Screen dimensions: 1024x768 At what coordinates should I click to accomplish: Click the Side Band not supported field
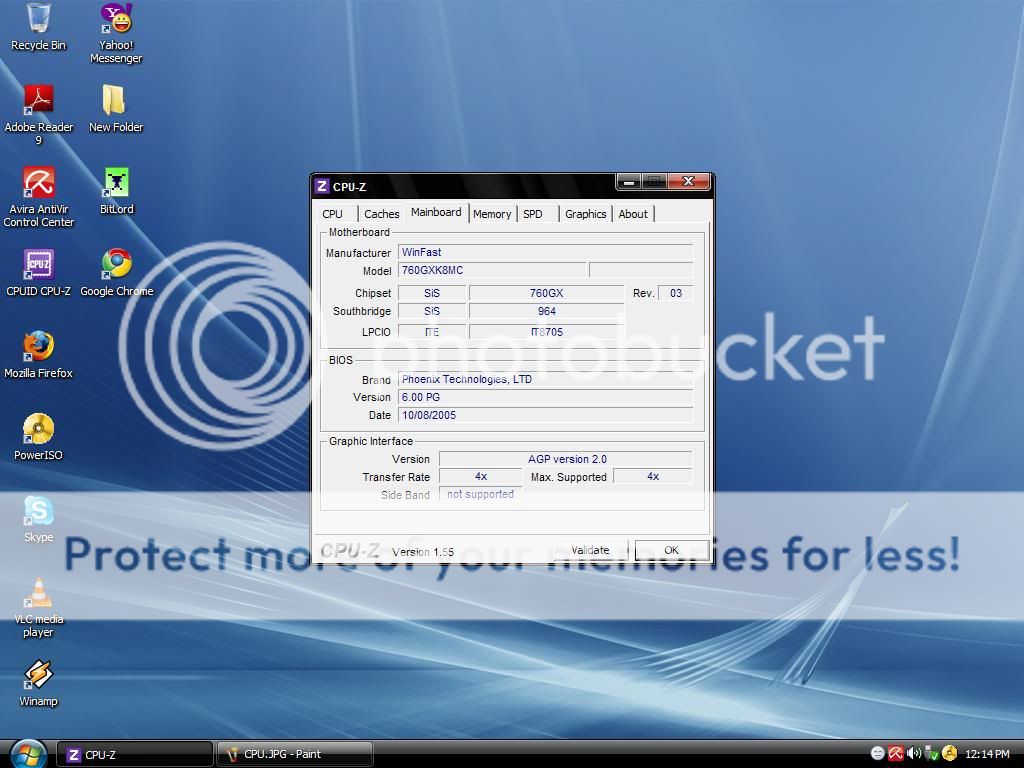tap(481, 494)
